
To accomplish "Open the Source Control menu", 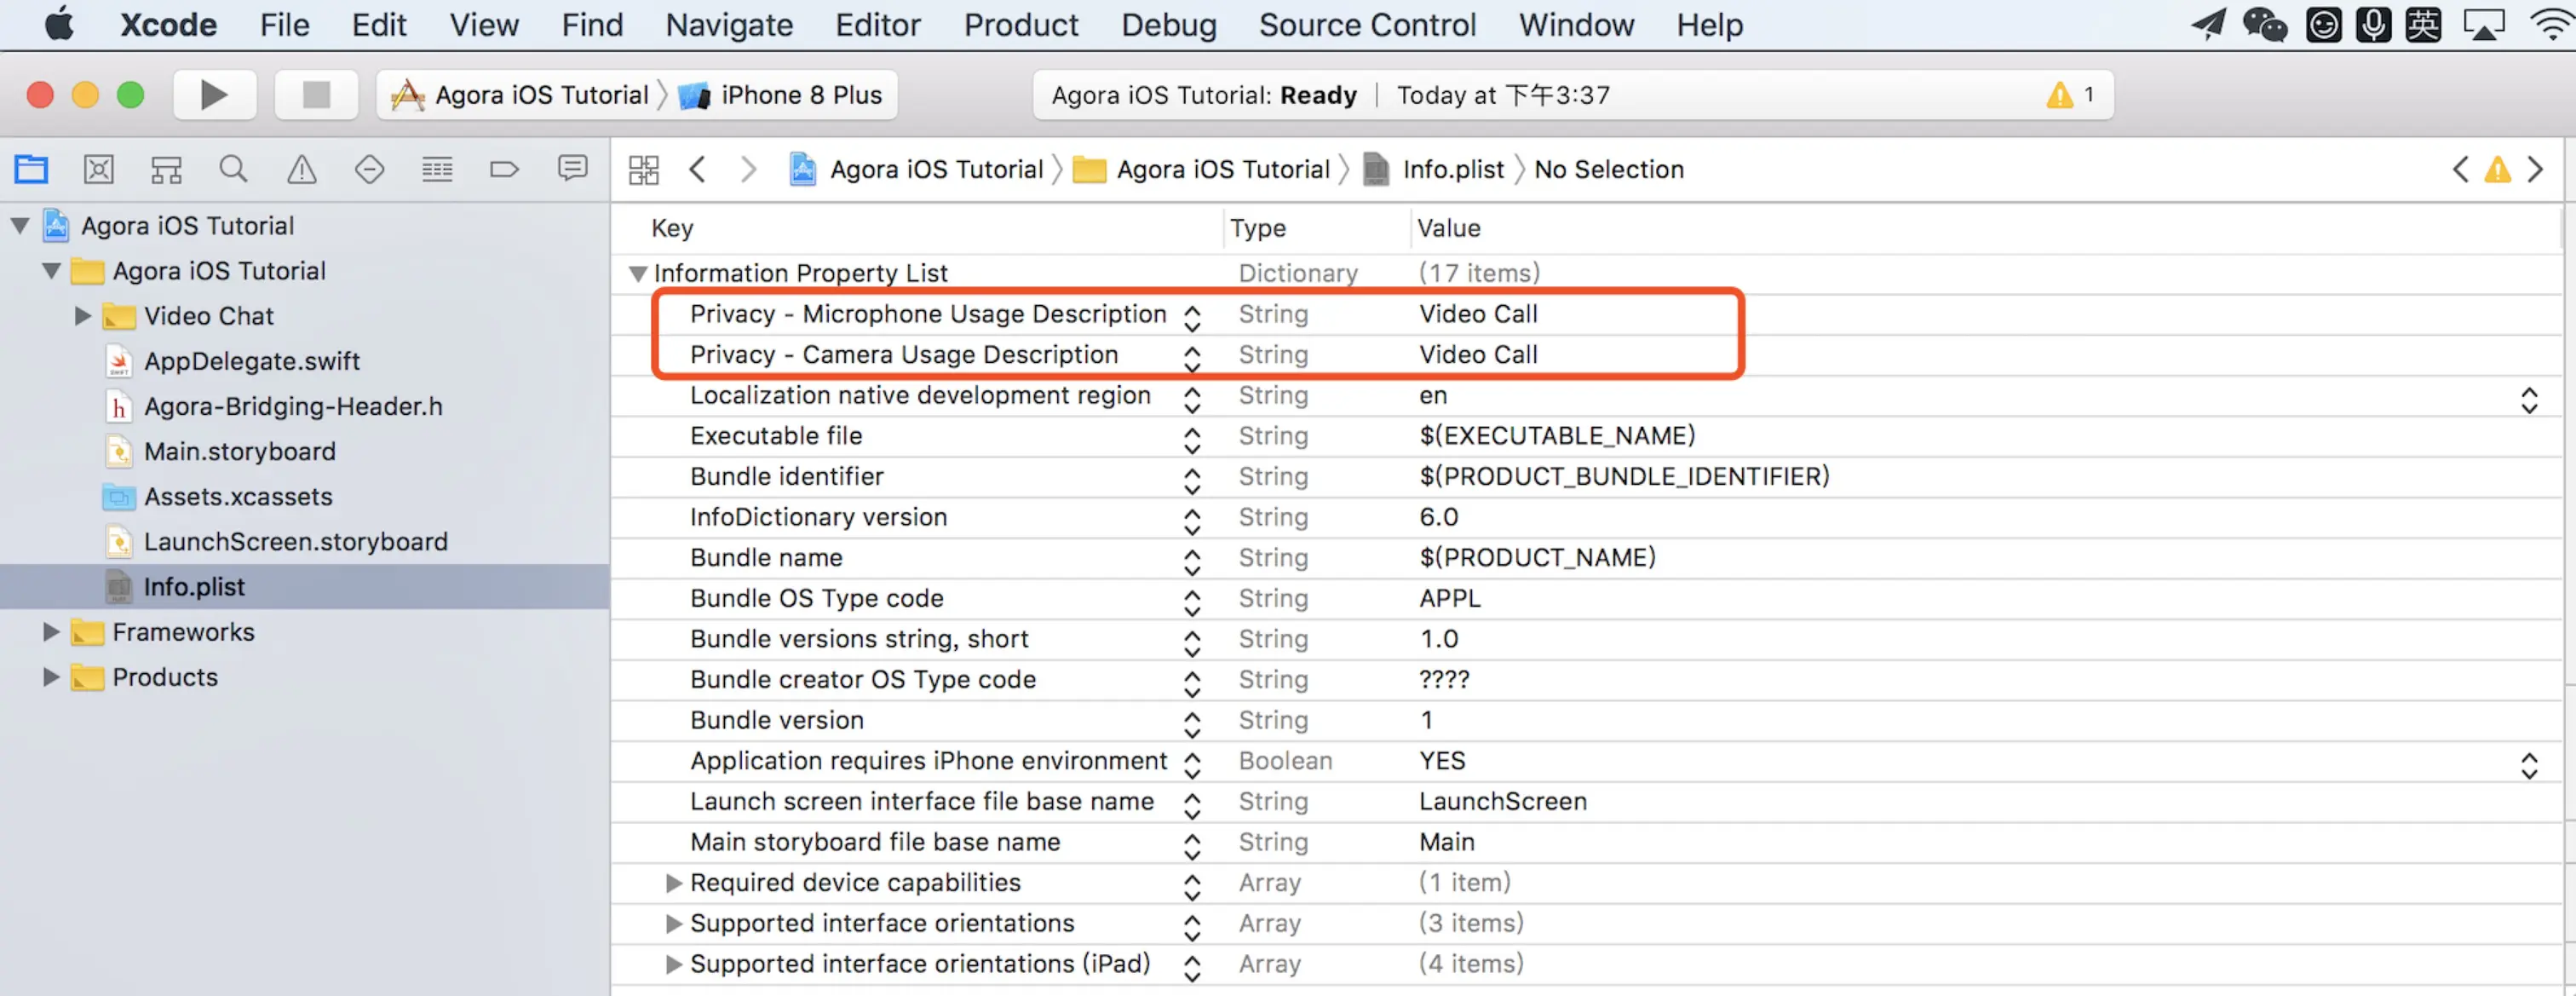I will pyautogui.click(x=1366, y=25).
